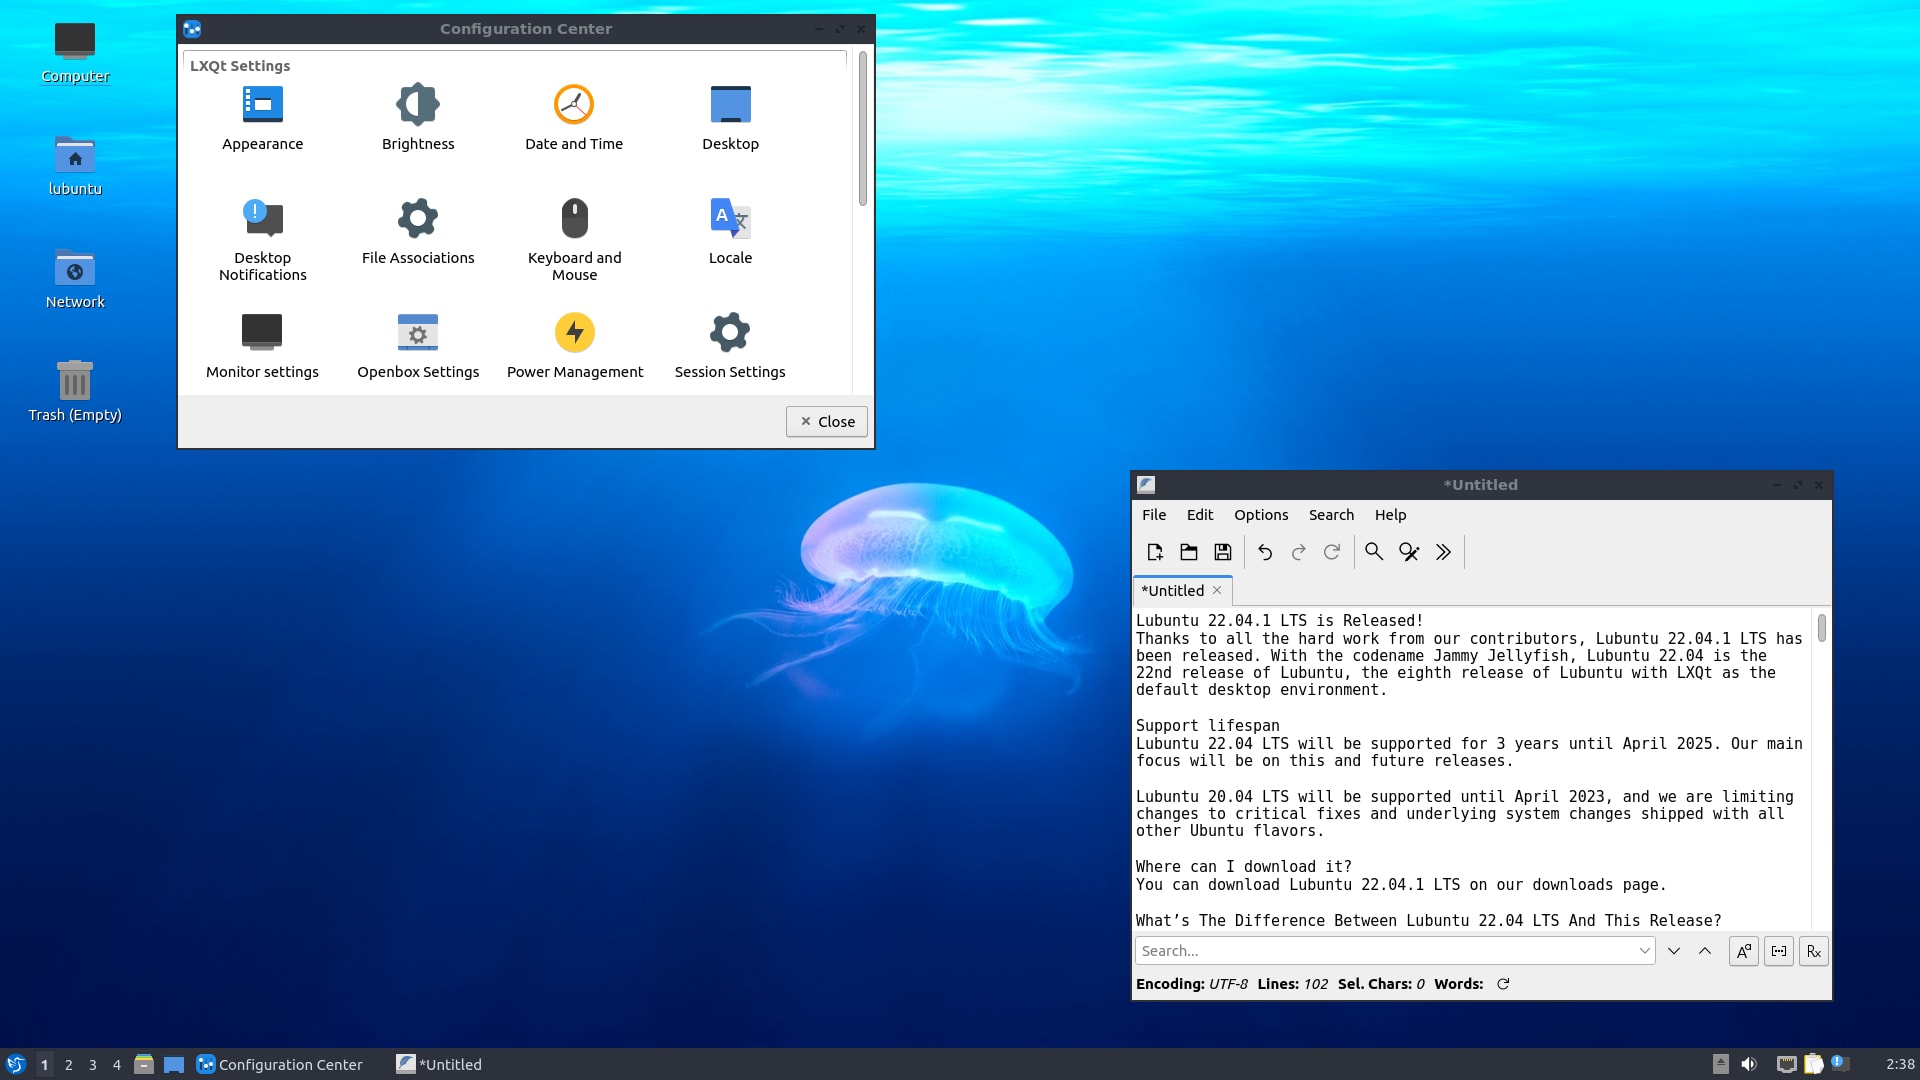Open Brightness settings panel
This screenshot has width=1920, height=1080.
417,117
